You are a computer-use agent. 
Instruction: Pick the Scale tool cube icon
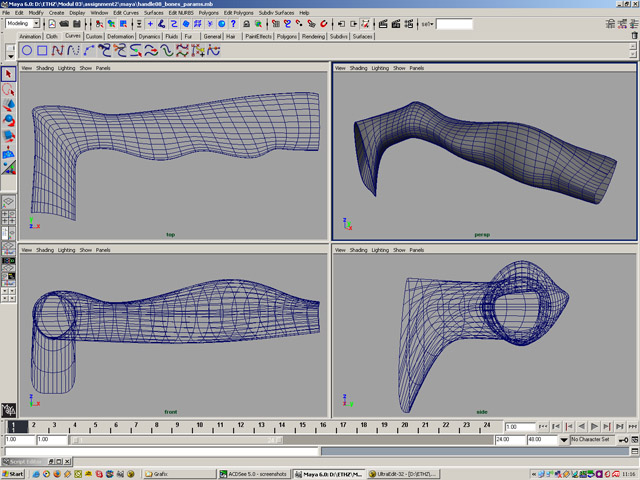9,136
